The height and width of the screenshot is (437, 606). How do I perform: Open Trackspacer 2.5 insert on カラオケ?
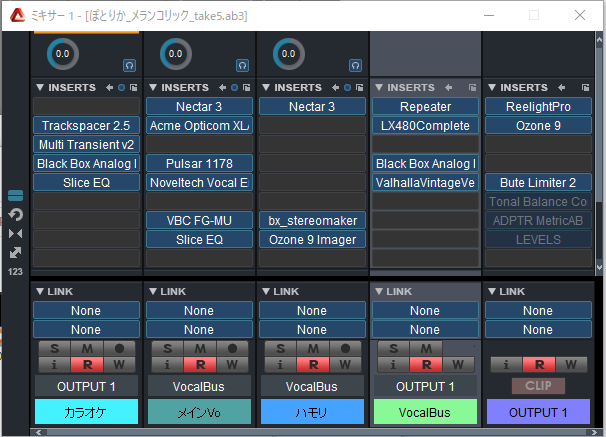click(86, 126)
